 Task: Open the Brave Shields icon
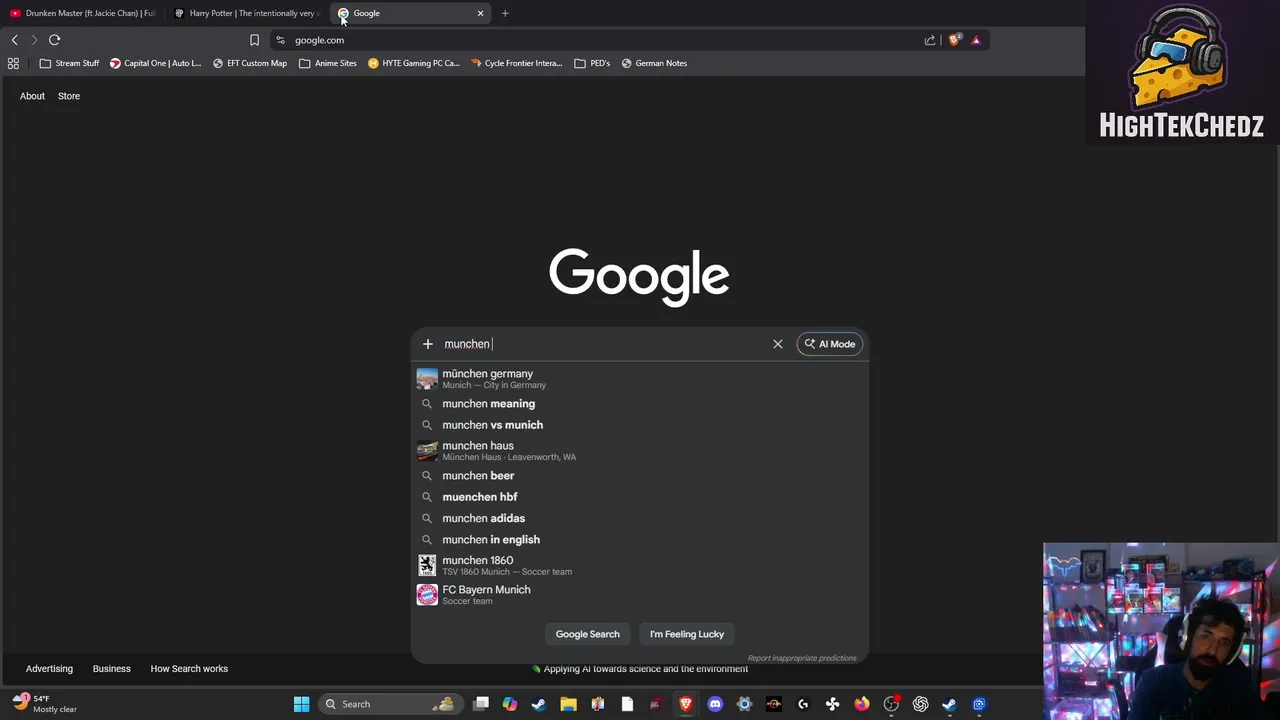pos(955,40)
